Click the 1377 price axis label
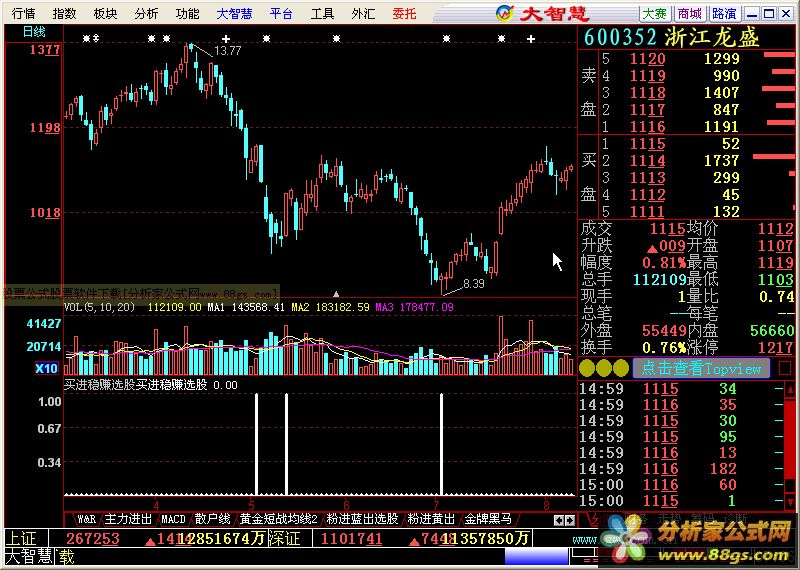The image size is (800, 570). pos(45,49)
